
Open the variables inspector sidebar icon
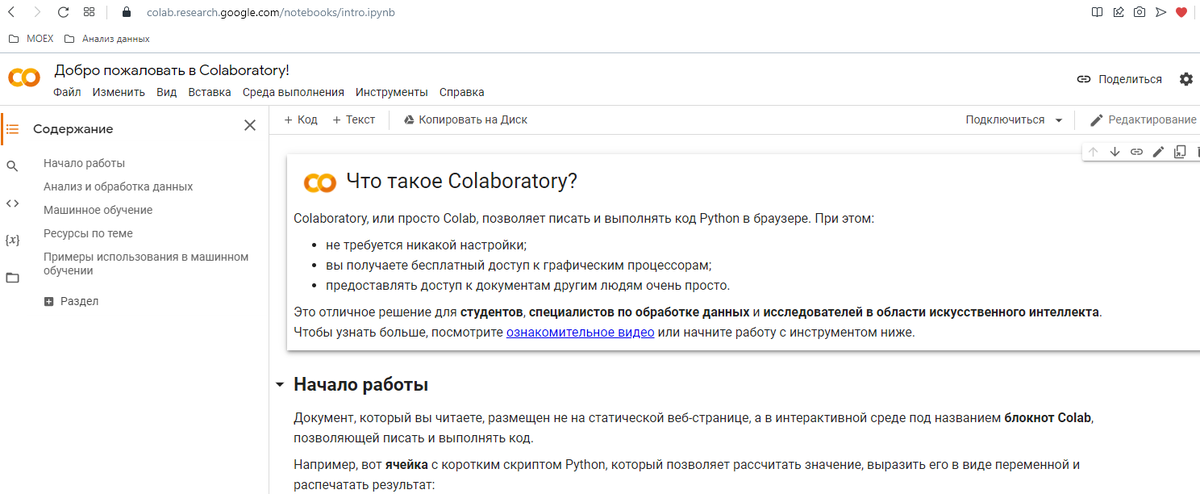click(12, 240)
